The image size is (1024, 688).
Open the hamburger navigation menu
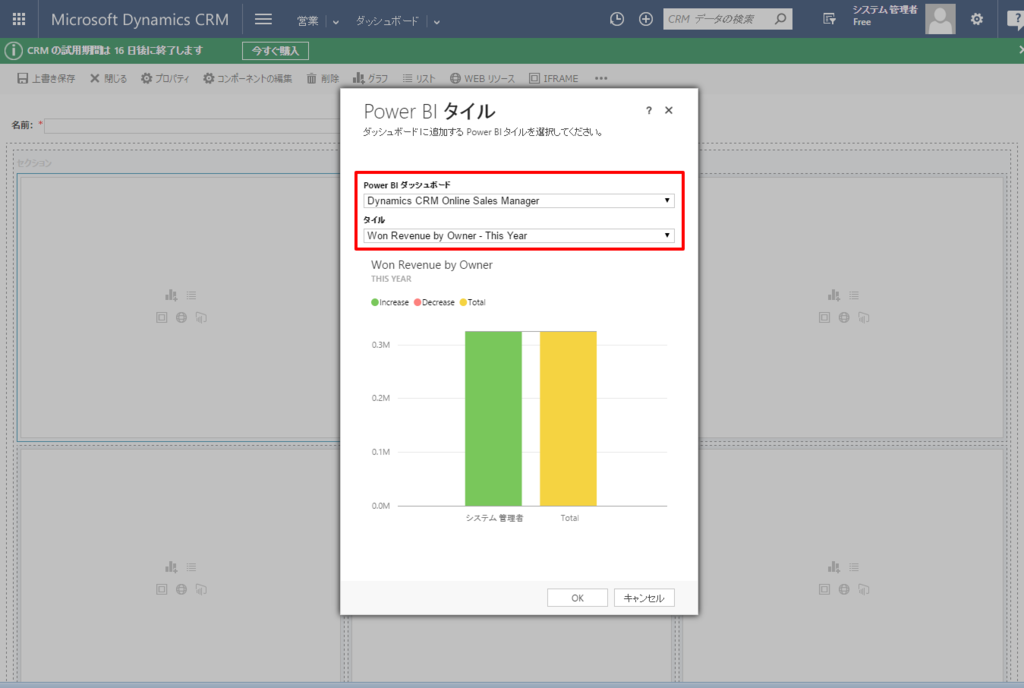[x=263, y=20]
